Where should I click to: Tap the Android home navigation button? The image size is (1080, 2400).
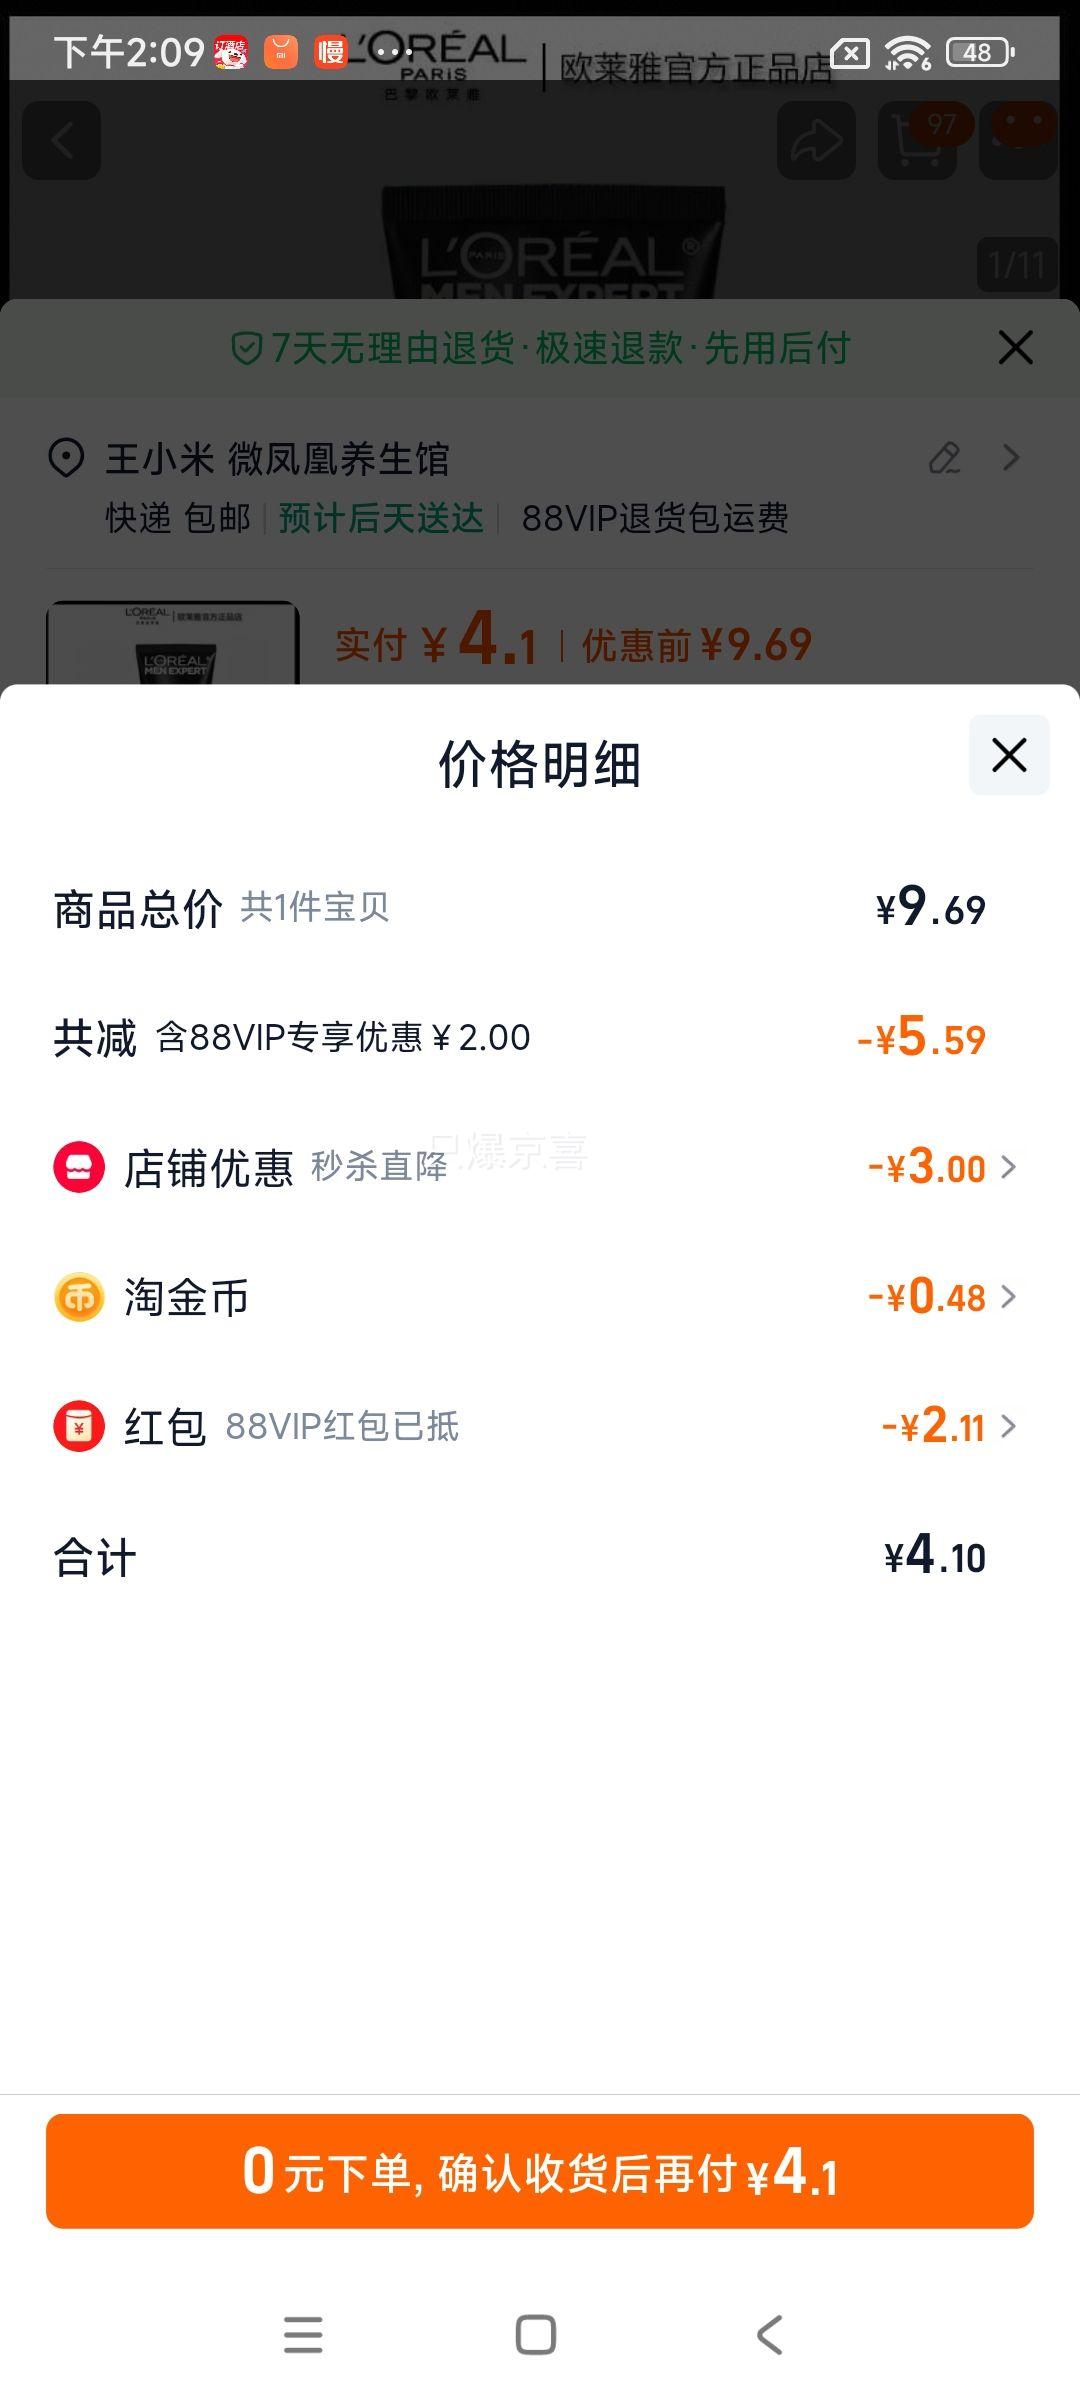pos(536,2335)
